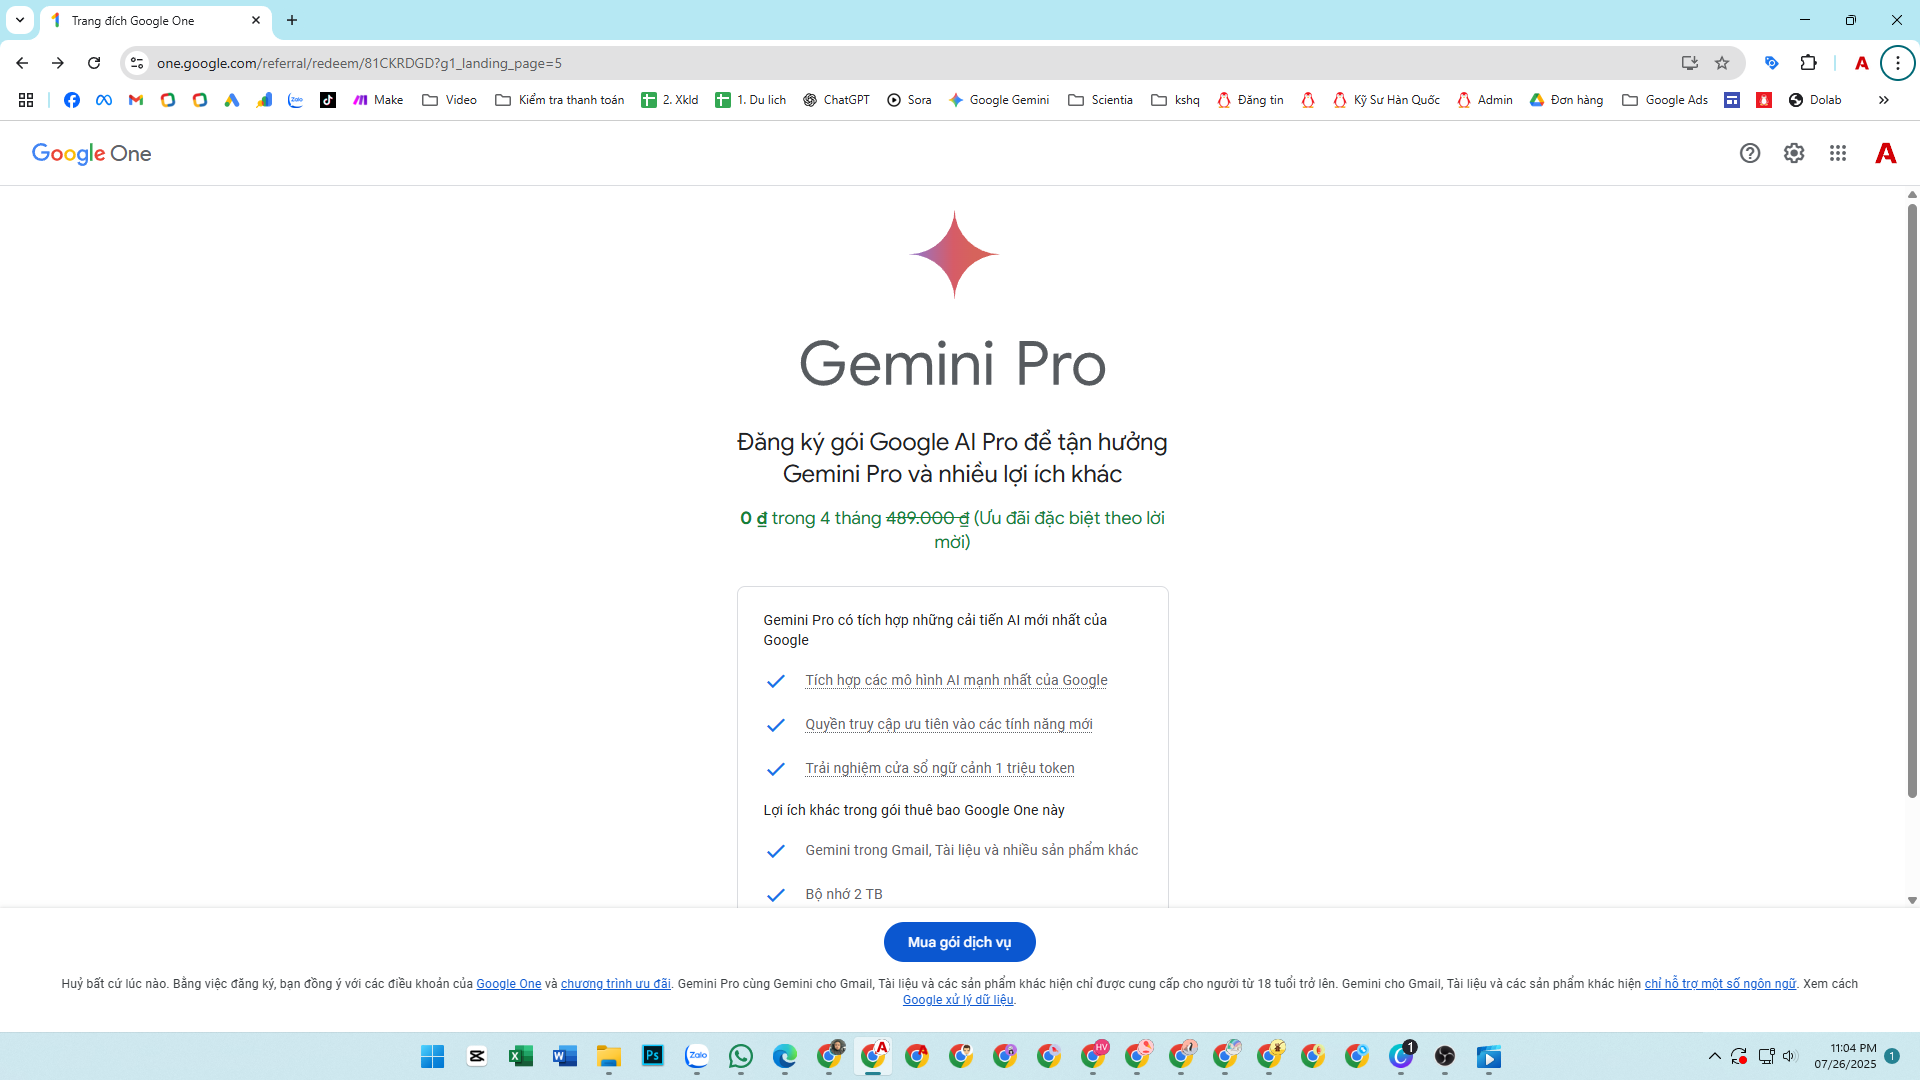Show more bookmarks with chevron

[x=1883, y=100]
